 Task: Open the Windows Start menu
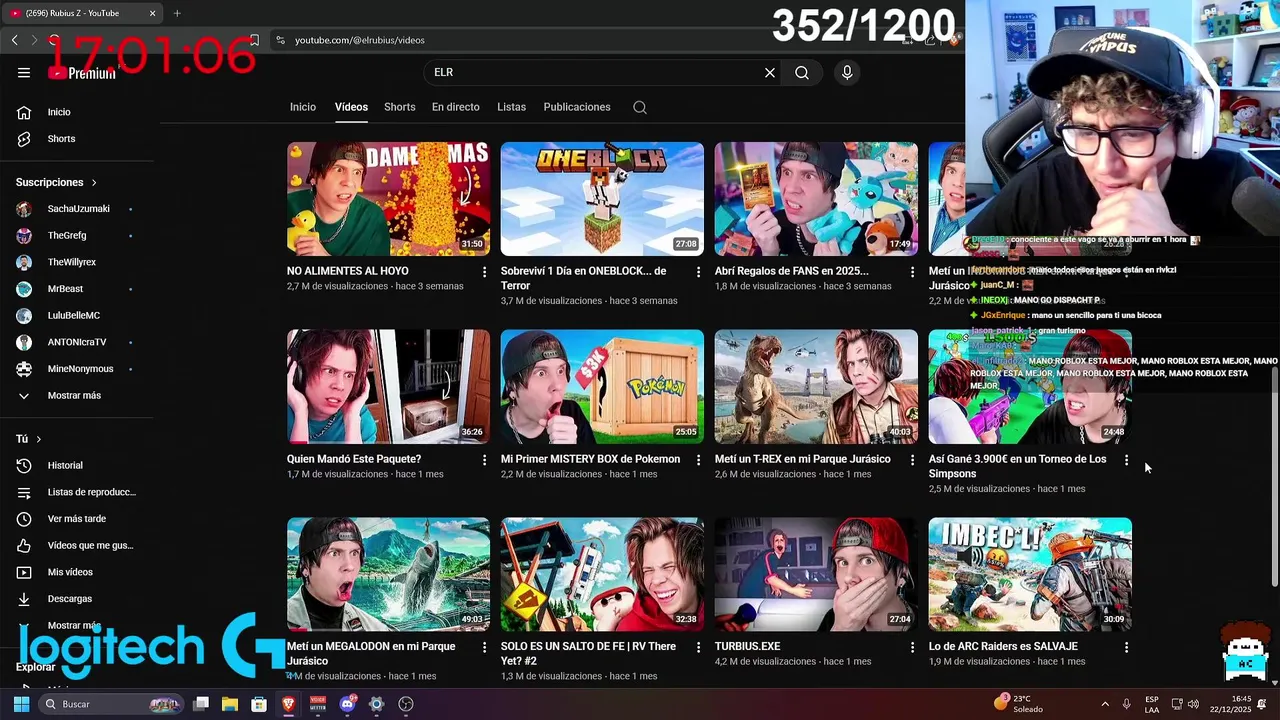tap(21, 704)
